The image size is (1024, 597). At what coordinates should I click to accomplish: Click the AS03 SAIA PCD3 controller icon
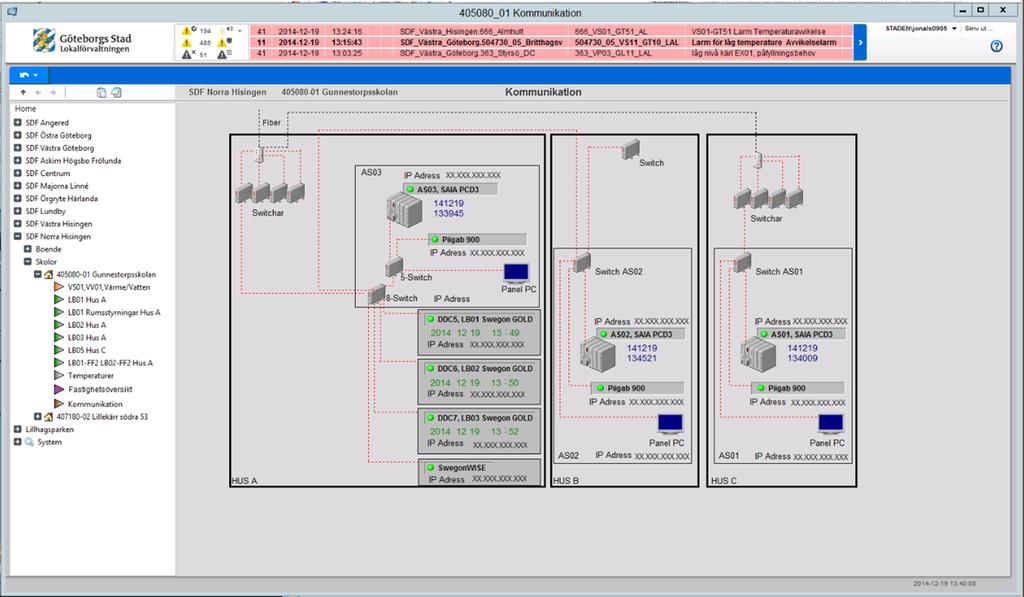point(405,209)
